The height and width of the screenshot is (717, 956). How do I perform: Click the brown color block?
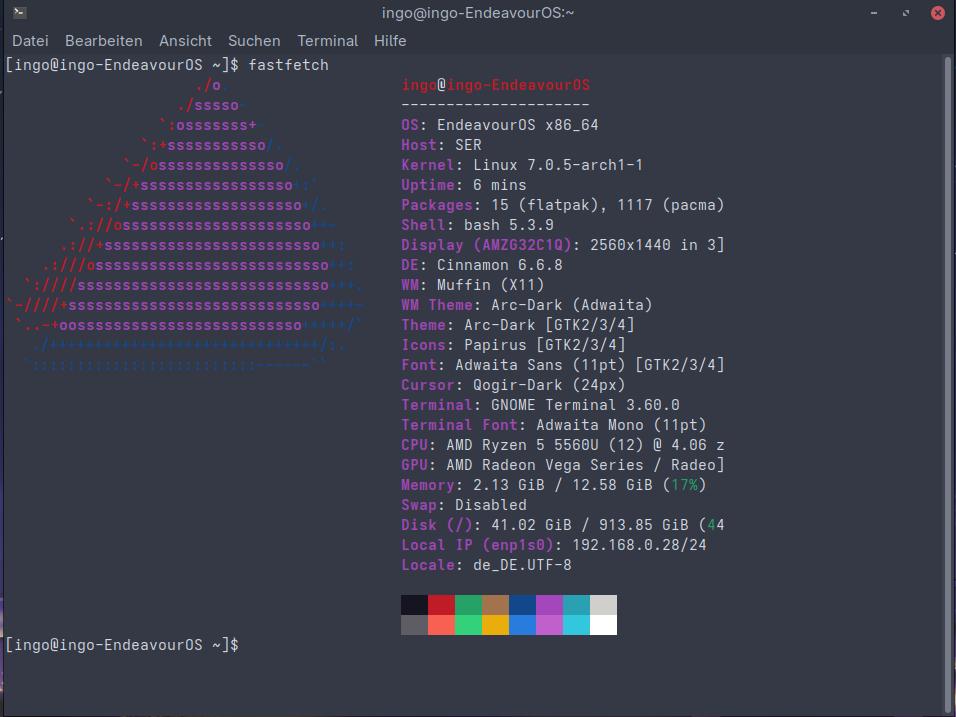(496, 605)
